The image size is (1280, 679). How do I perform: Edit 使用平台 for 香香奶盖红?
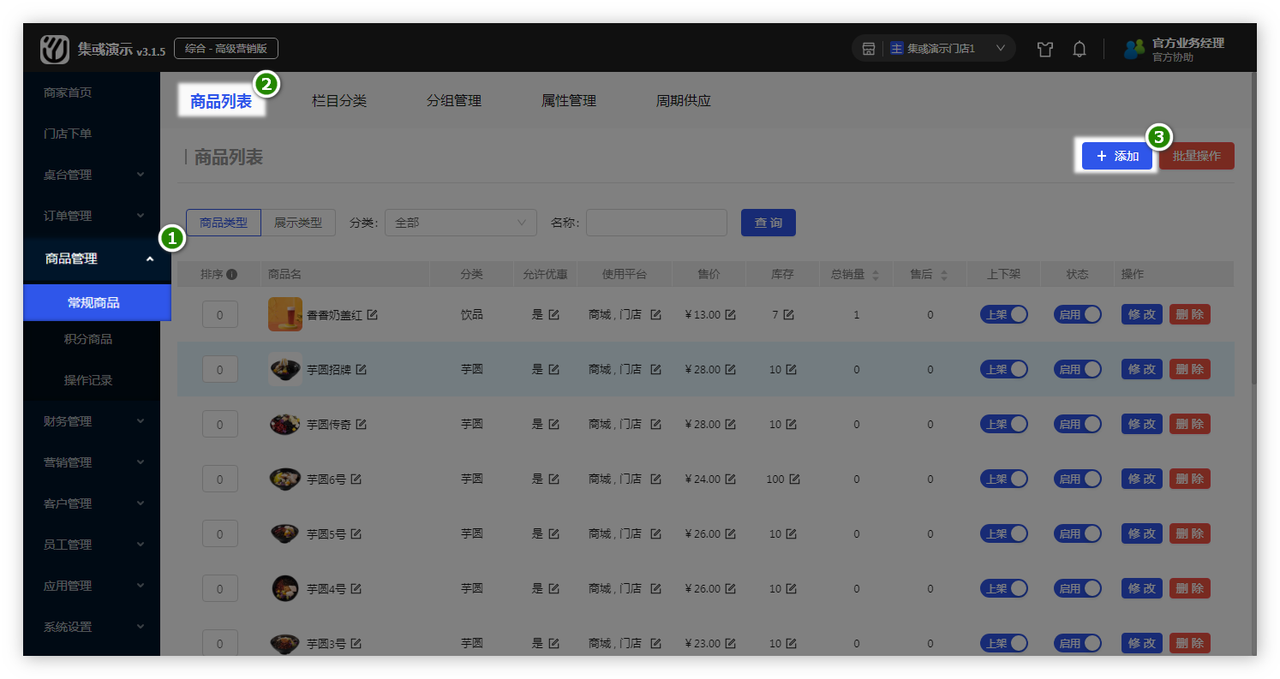[x=656, y=315]
